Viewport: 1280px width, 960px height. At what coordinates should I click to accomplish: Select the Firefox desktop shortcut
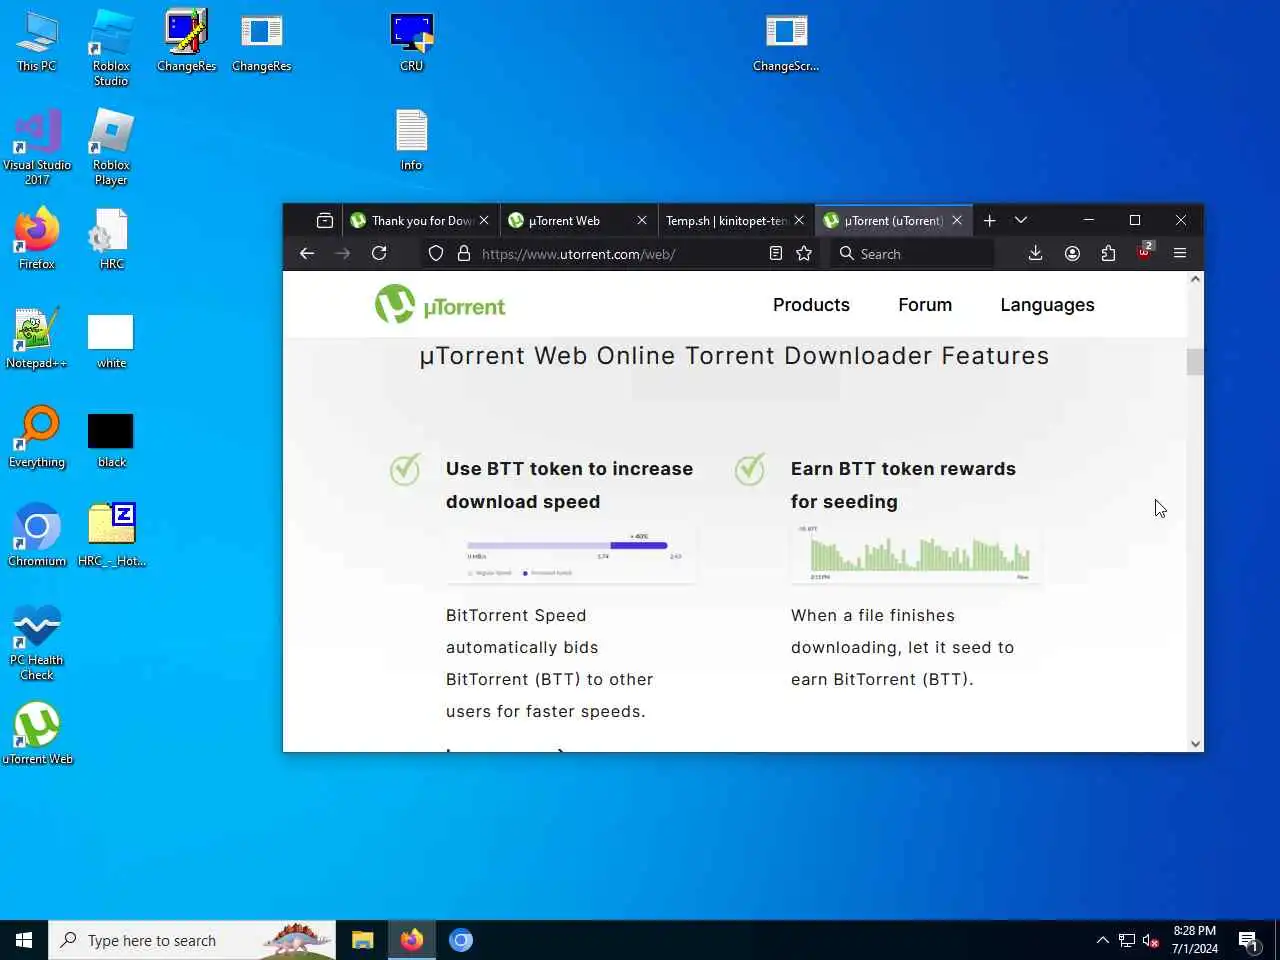pyautogui.click(x=37, y=239)
